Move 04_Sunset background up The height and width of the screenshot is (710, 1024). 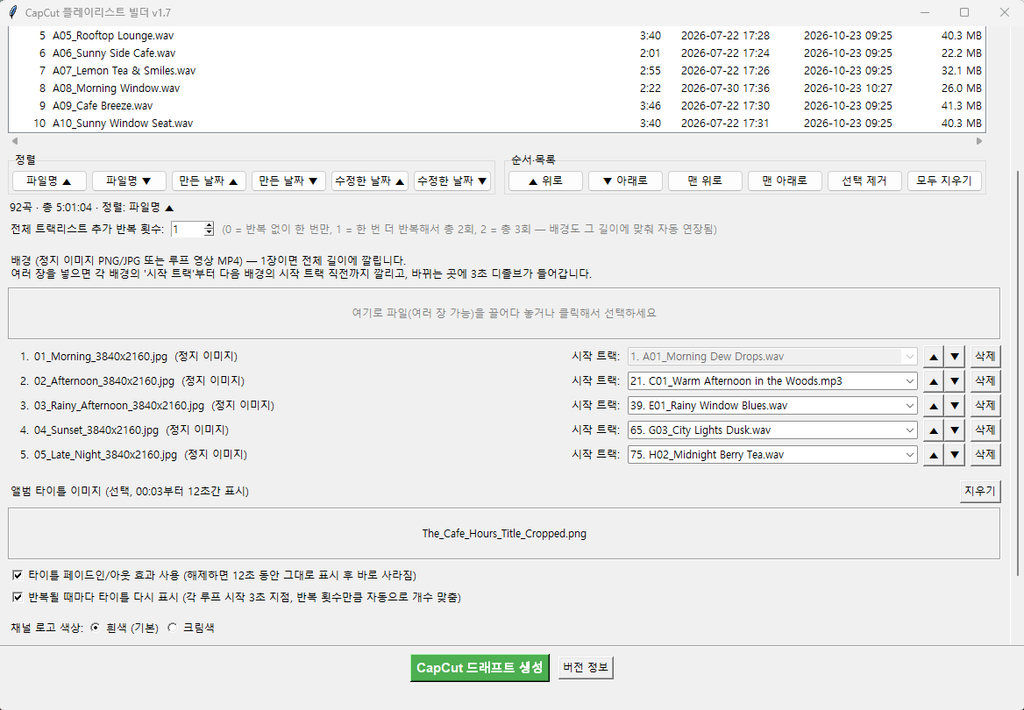click(933, 430)
